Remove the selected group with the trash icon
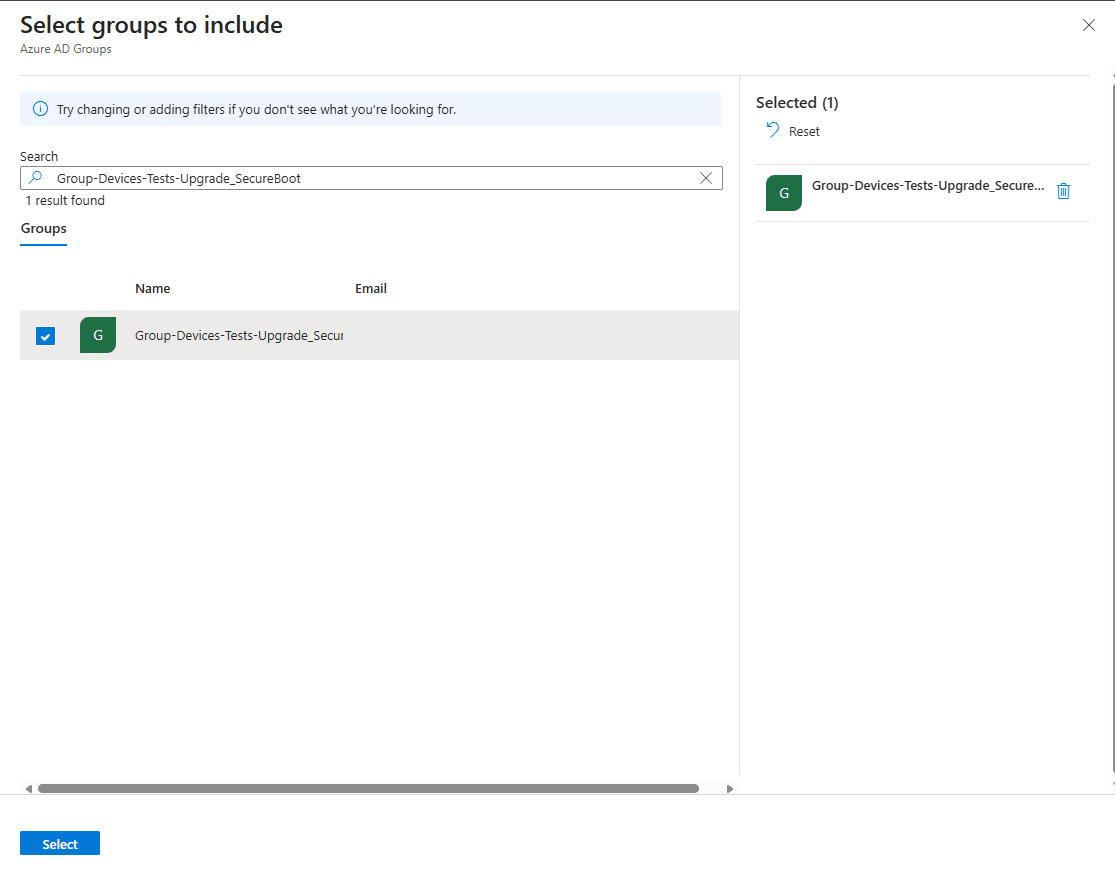The image size is (1115, 875). tap(1063, 191)
